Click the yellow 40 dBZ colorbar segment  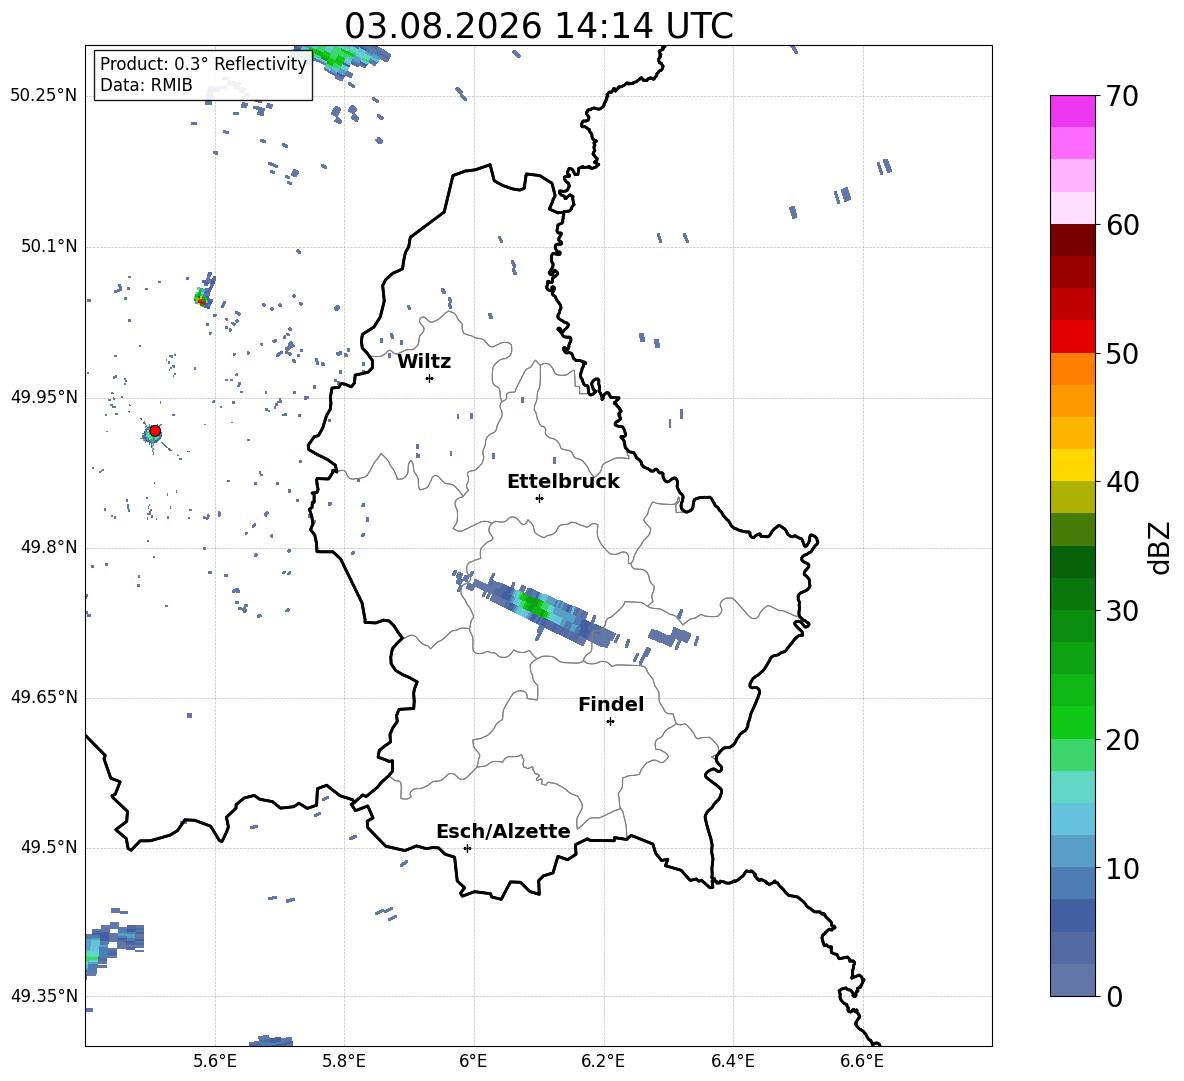(x=1072, y=465)
